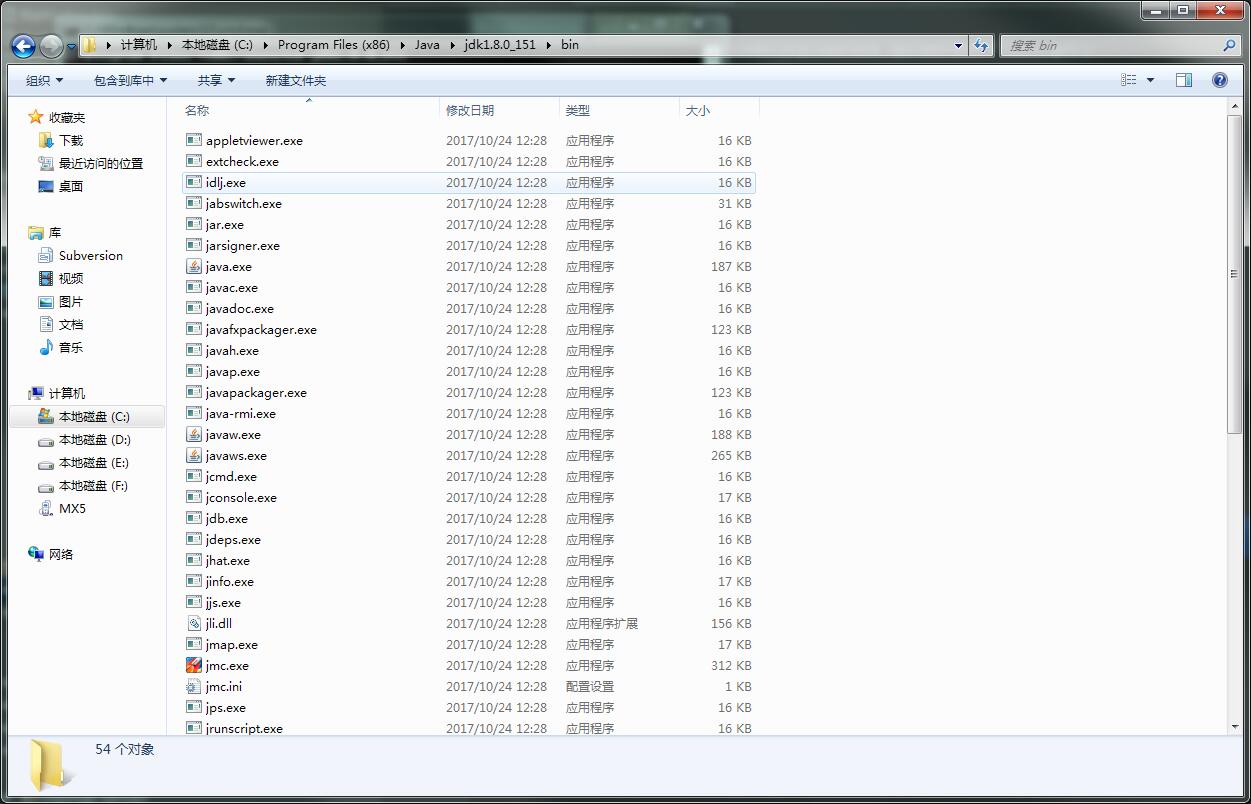
Task: Click 新建文件夹 button
Action: (295, 80)
